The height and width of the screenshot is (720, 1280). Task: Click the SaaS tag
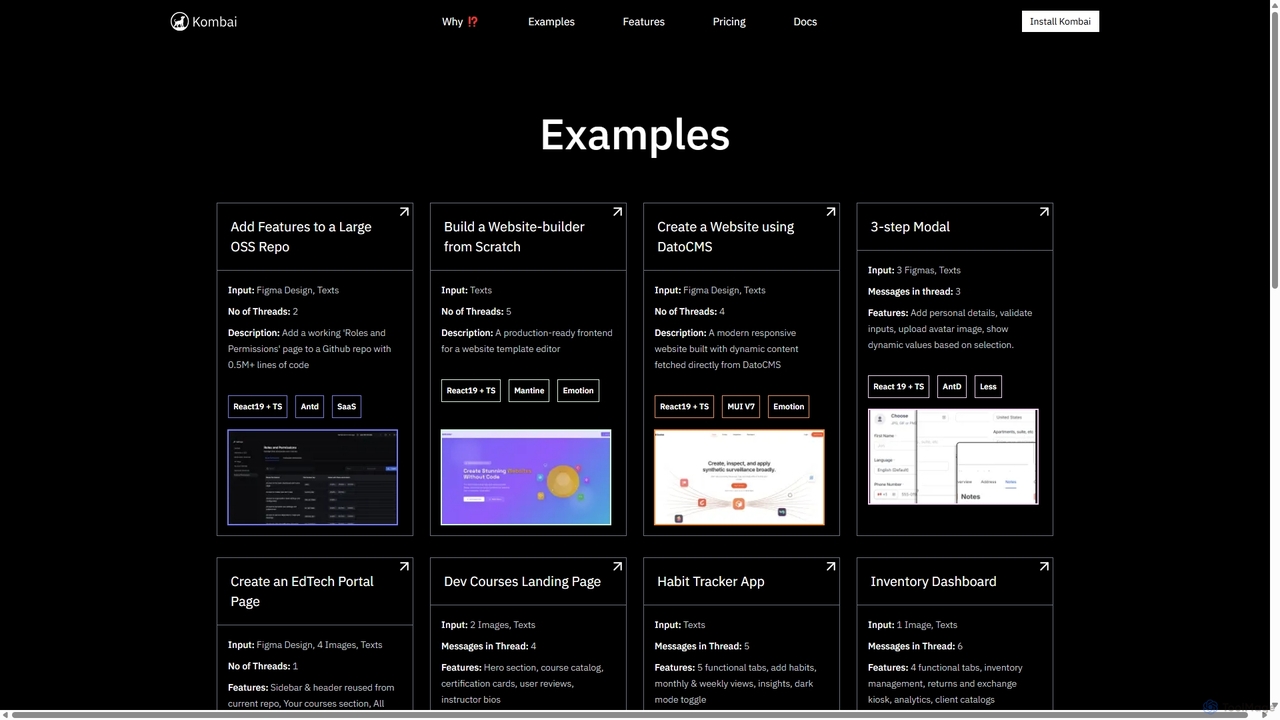tap(346, 406)
